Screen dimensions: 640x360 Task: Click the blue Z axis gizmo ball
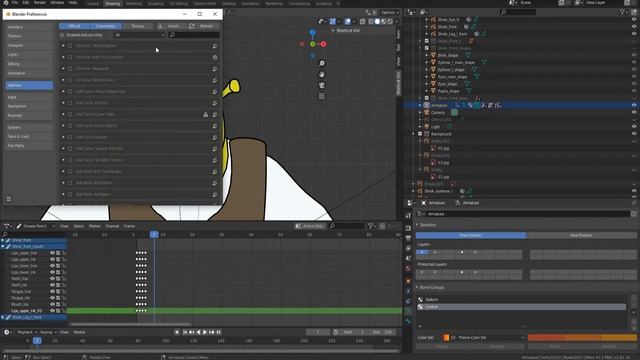click(x=312, y=32)
